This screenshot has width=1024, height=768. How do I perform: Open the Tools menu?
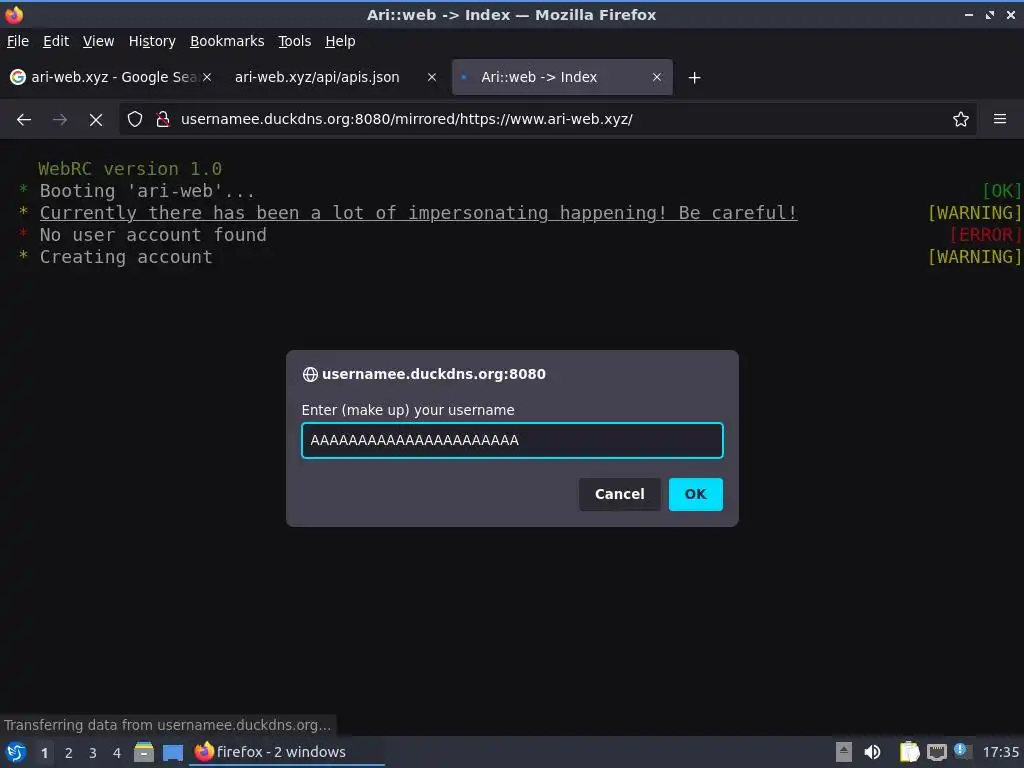click(x=295, y=41)
